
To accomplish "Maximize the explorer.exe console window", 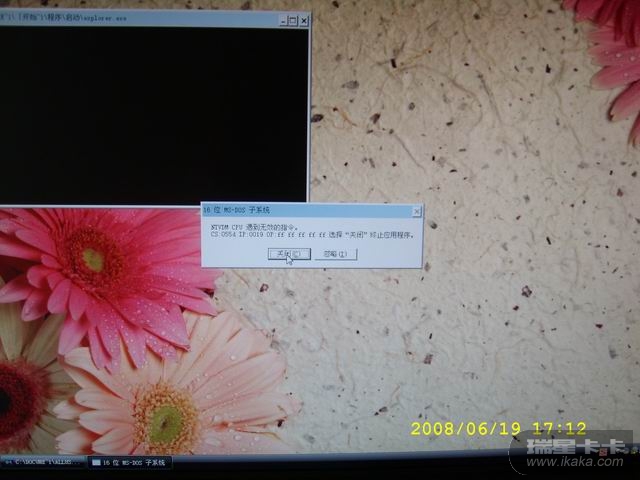I will coord(293,20).
